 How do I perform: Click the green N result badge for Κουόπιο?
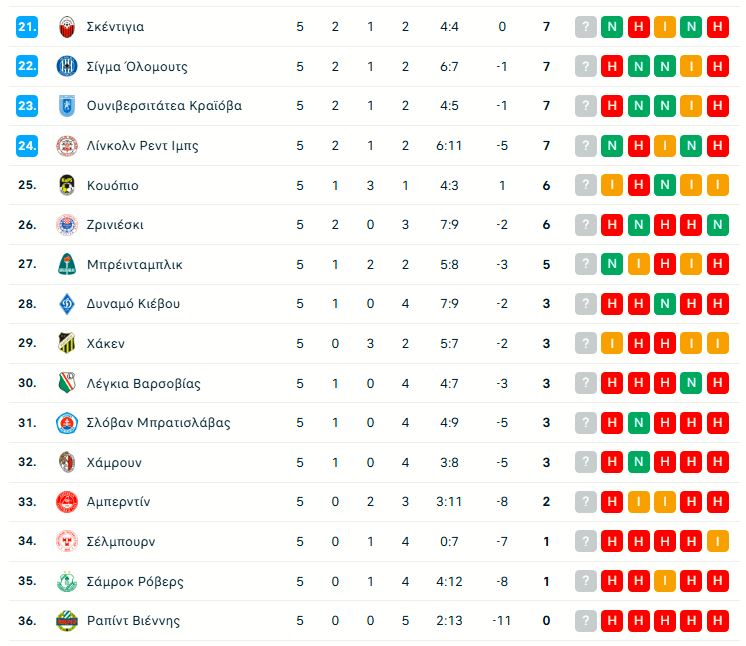pyautogui.click(x=664, y=185)
